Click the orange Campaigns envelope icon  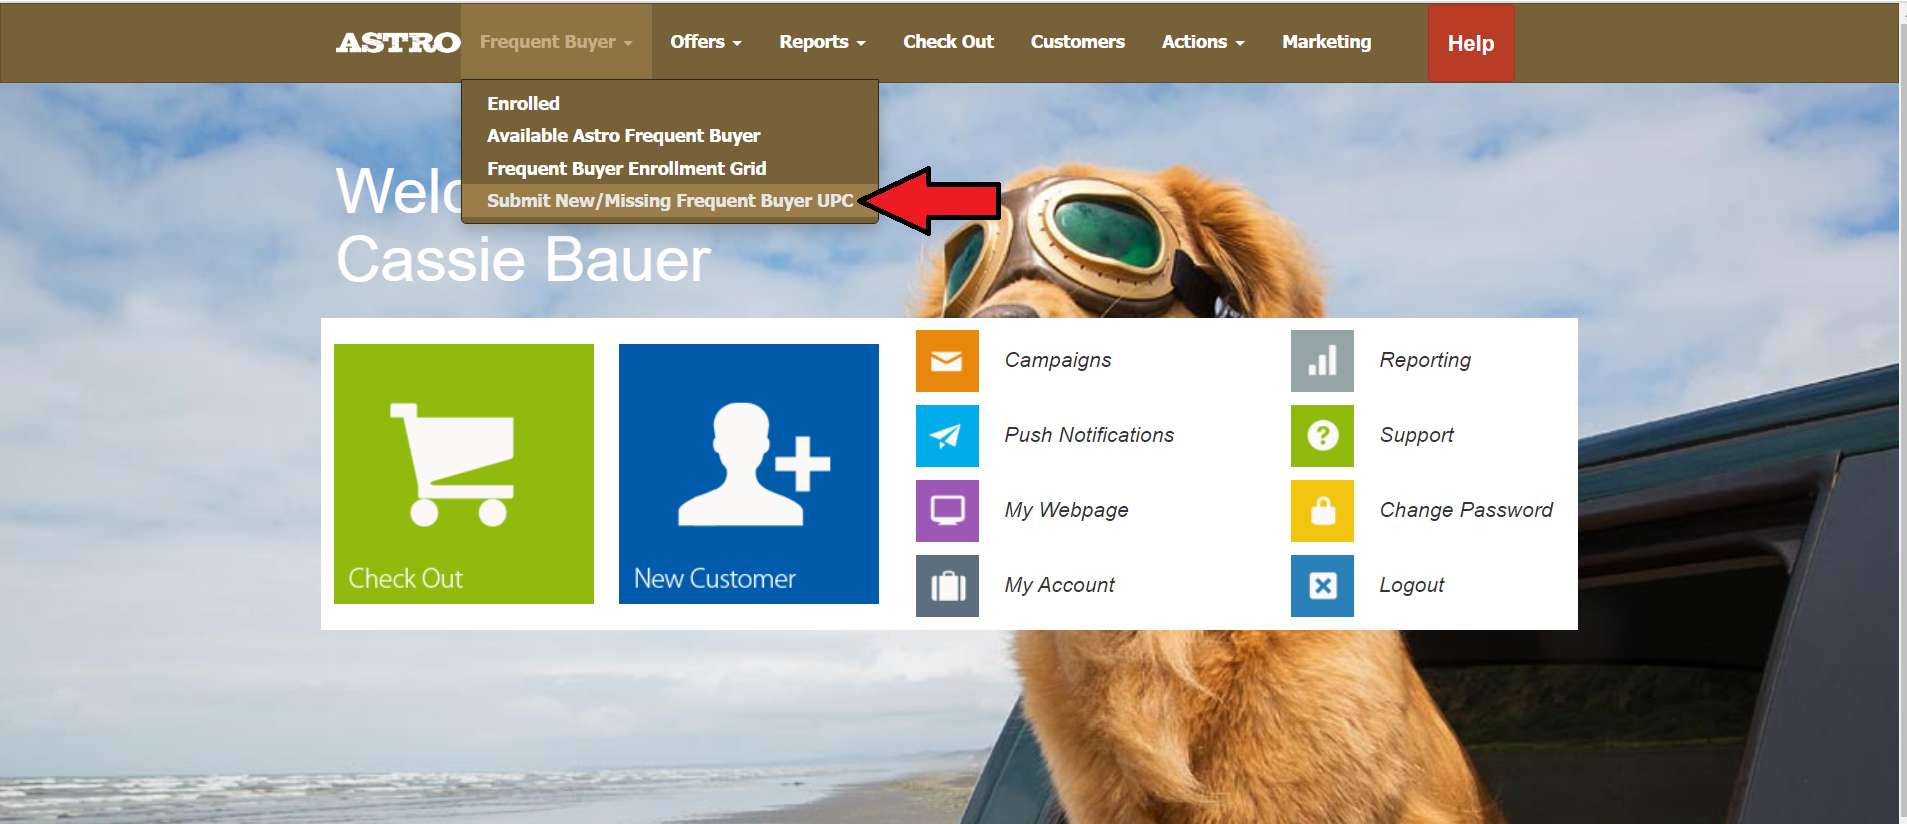(947, 361)
